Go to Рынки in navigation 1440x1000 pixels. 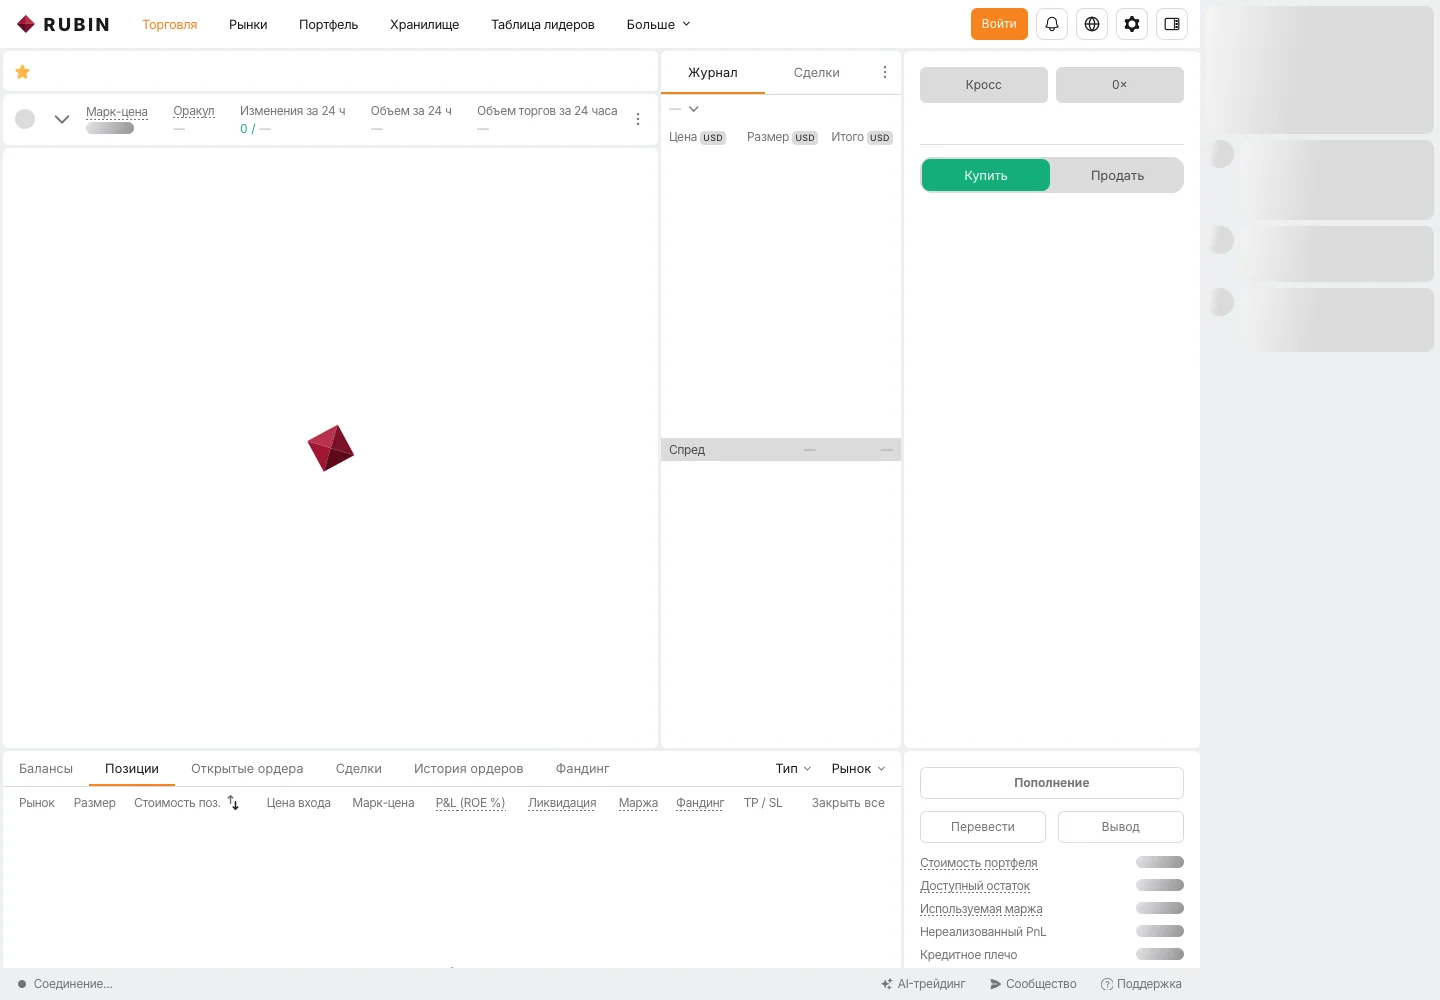click(248, 24)
